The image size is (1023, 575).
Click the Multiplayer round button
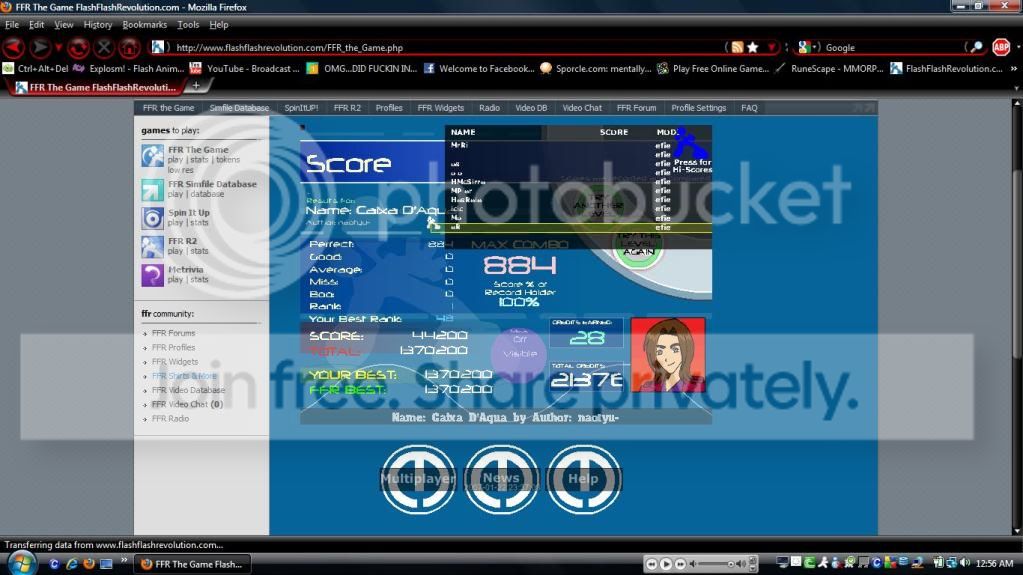click(x=417, y=479)
